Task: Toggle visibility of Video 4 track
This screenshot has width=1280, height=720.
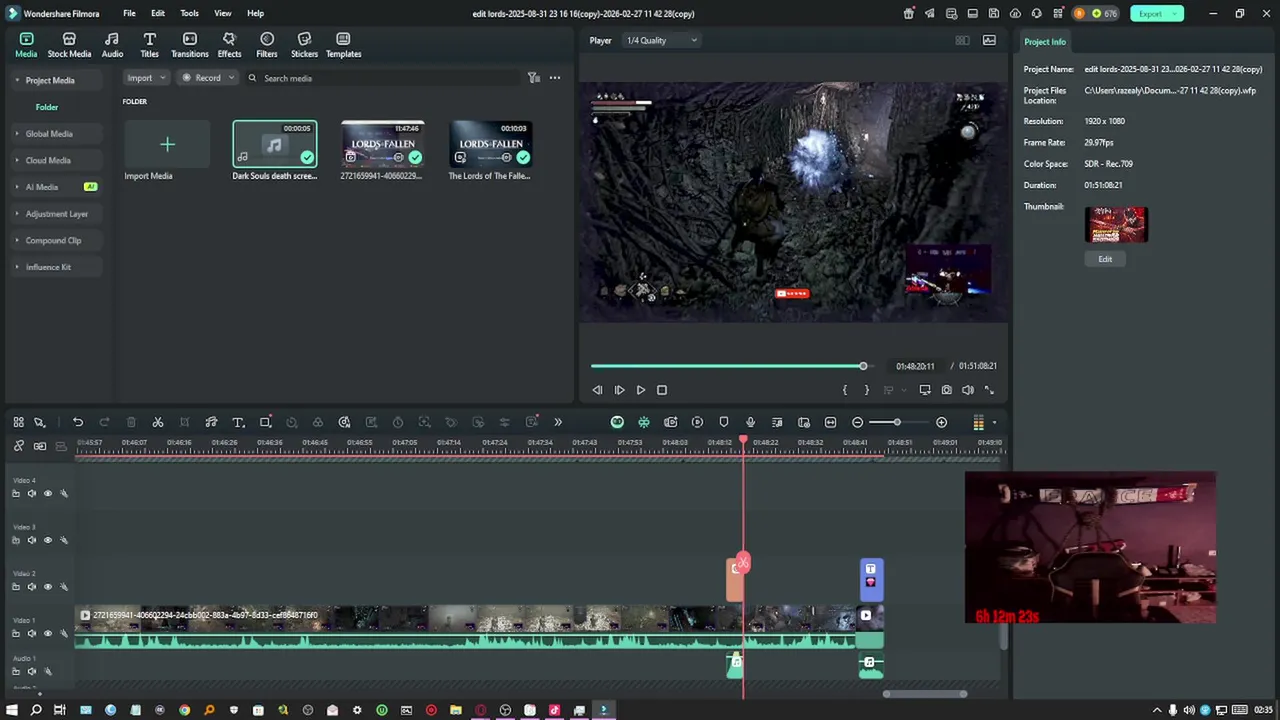Action: (x=47, y=493)
